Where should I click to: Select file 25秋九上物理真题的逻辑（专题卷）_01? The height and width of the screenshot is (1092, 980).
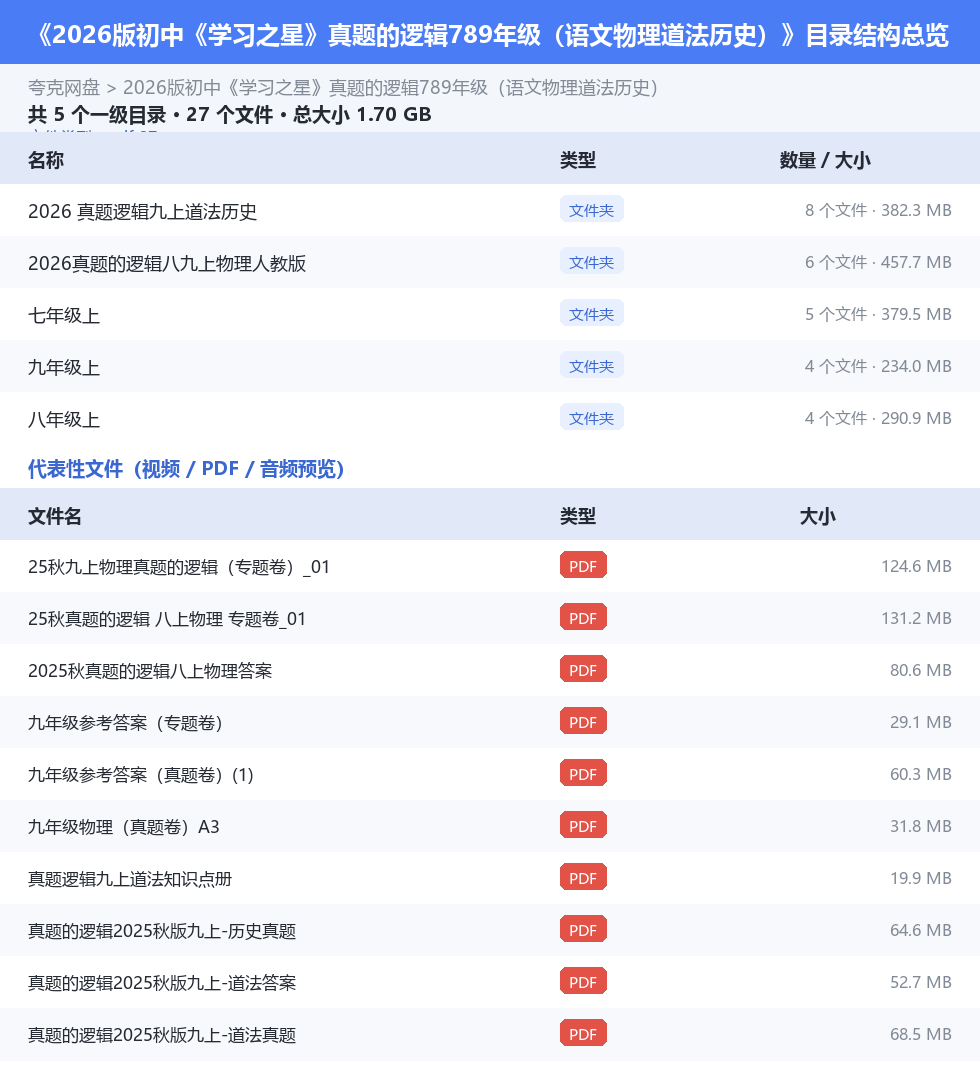coord(178,567)
